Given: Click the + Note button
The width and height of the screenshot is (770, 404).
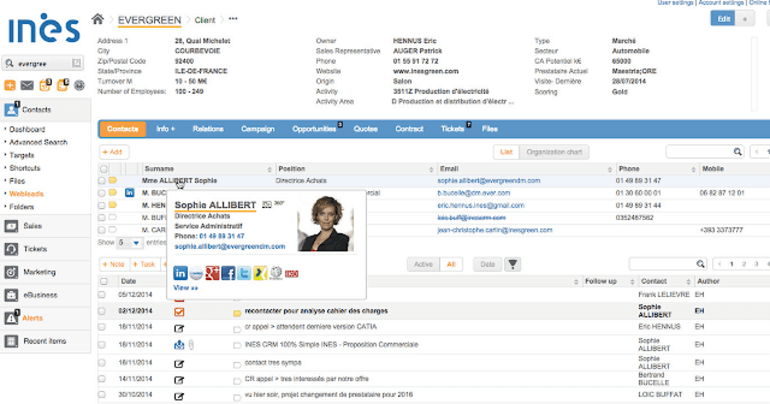Looking at the screenshot, I should pos(114,264).
